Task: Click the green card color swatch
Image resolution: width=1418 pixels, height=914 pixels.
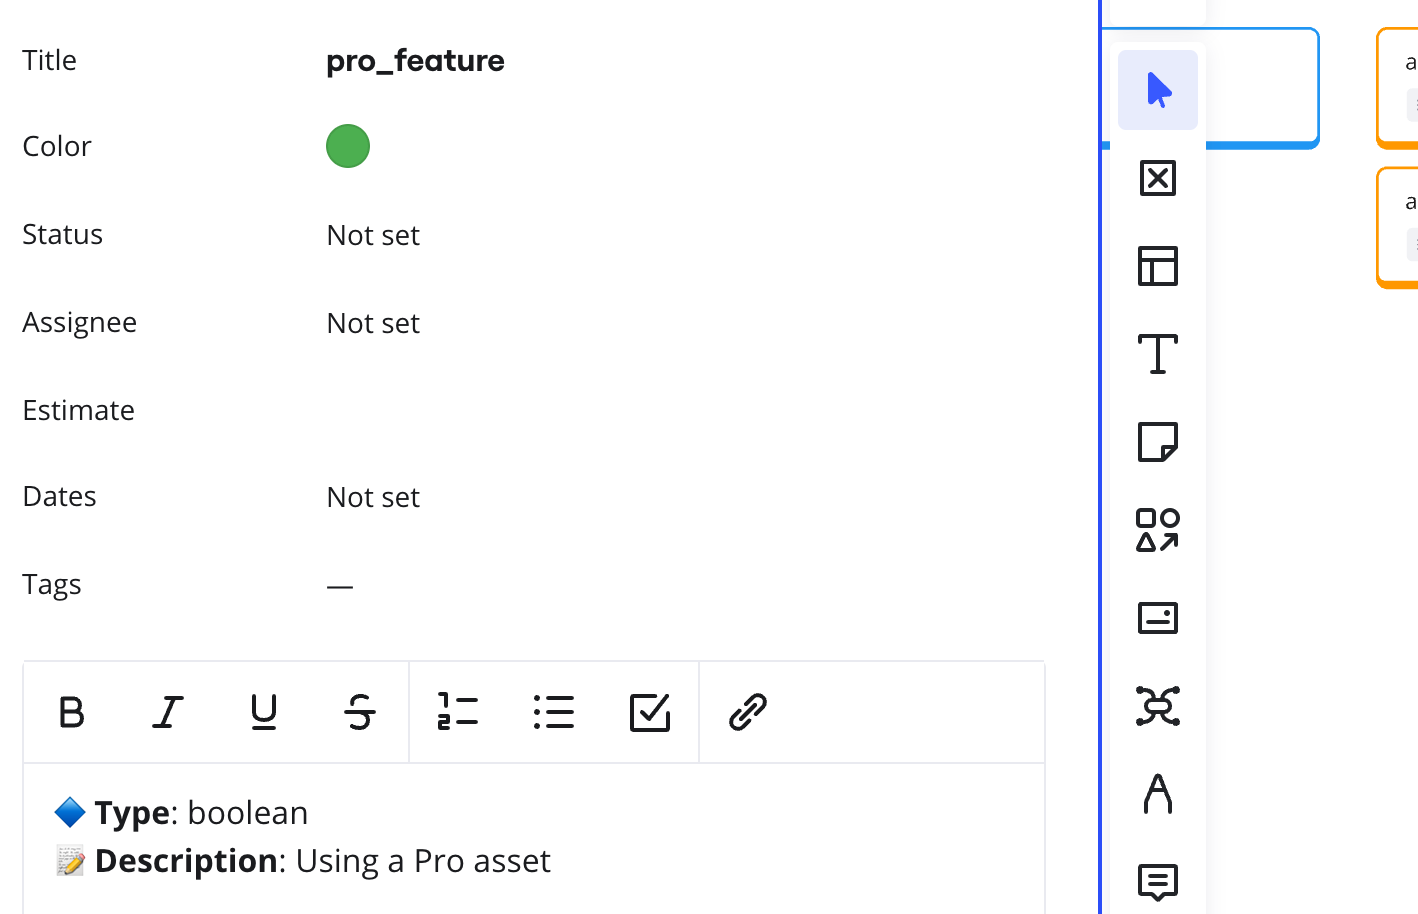Action: click(348, 146)
